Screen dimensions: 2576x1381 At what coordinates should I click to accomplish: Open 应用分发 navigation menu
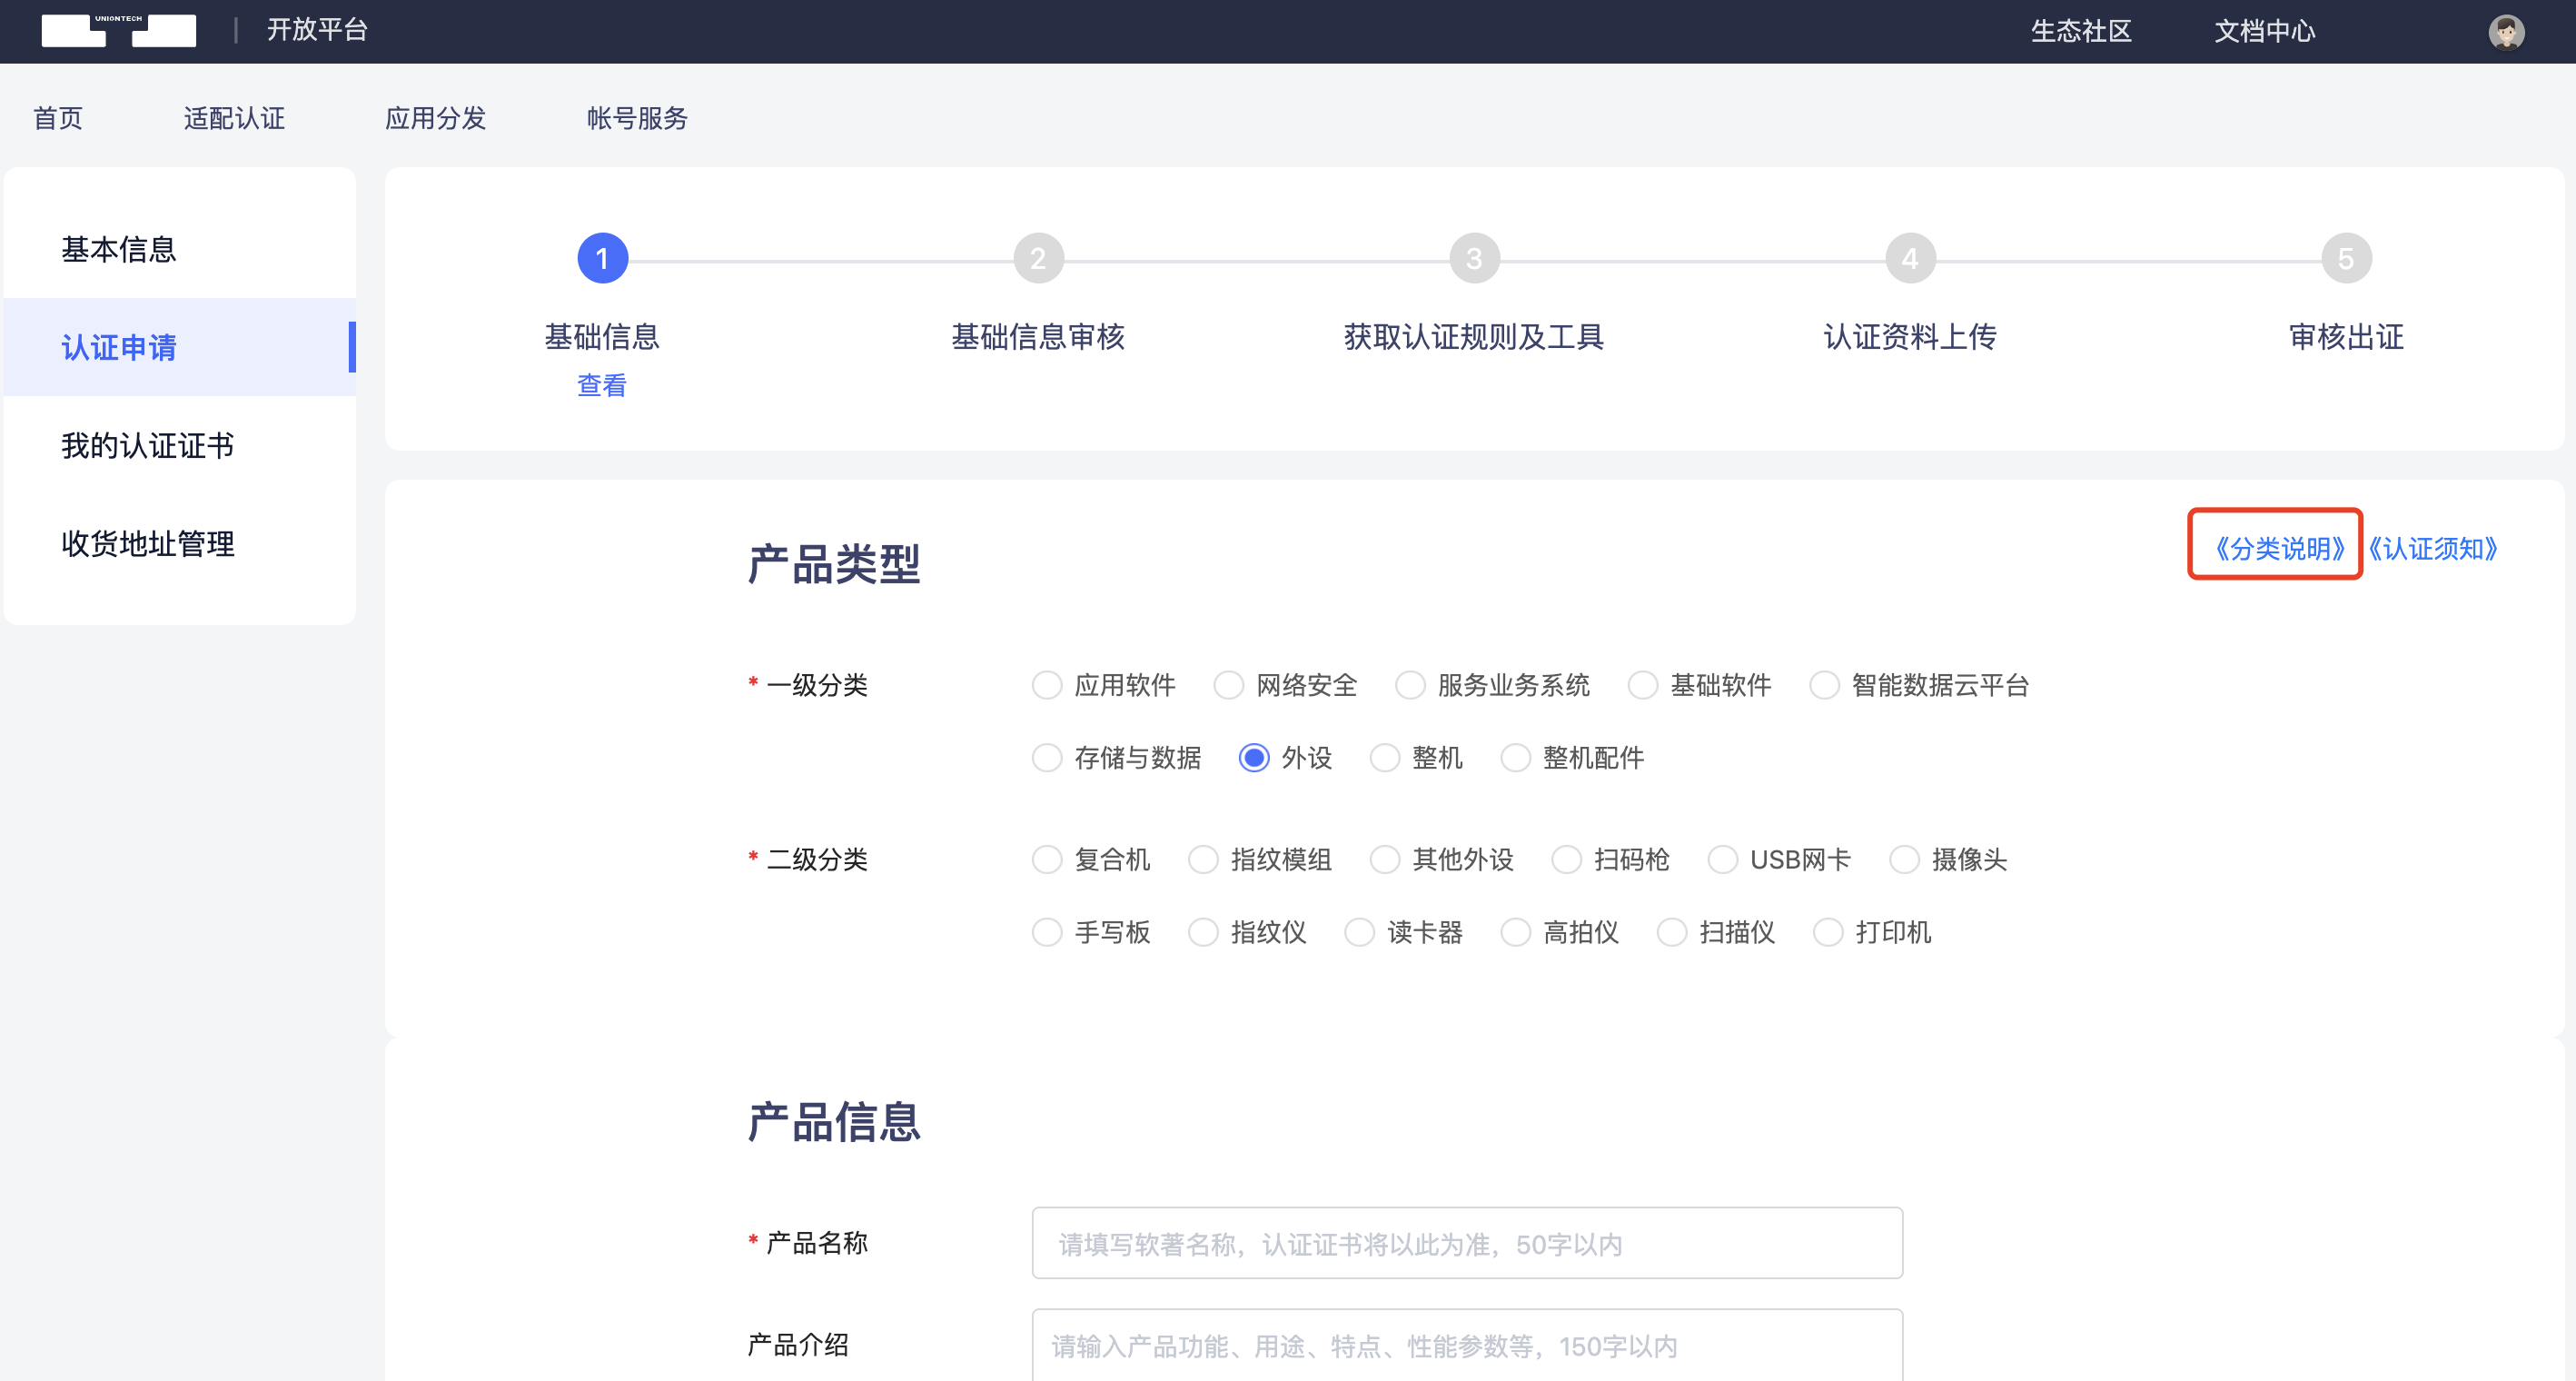pyautogui.click(x=435, y=118)
